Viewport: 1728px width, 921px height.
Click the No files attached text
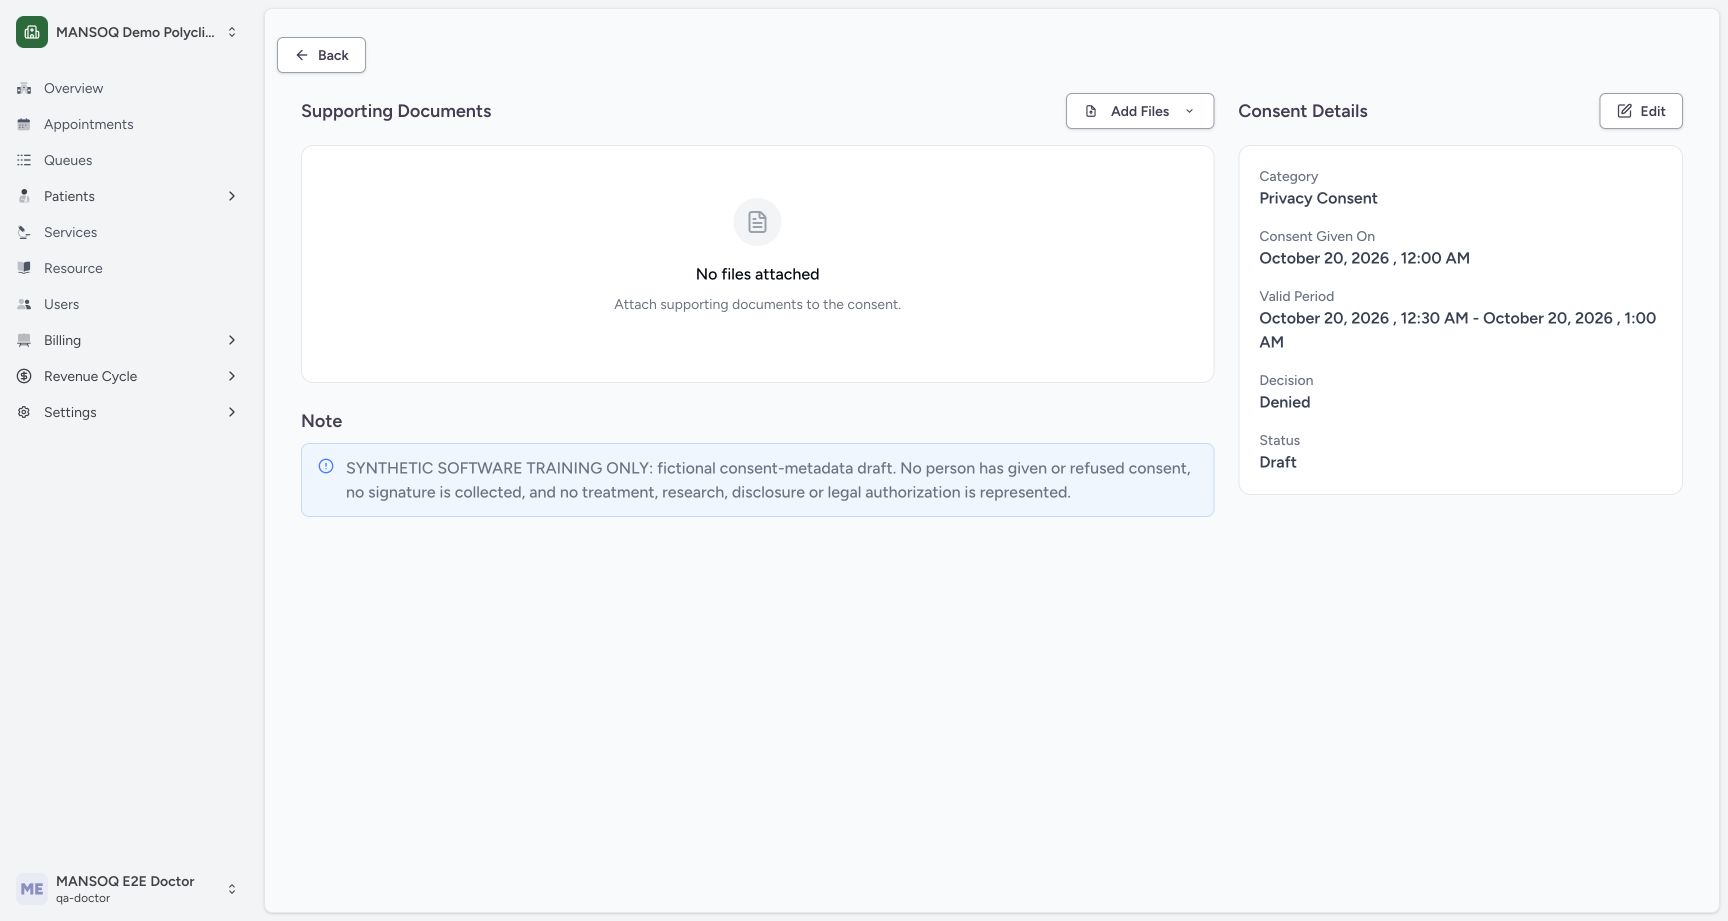click(x=757, y=274)
